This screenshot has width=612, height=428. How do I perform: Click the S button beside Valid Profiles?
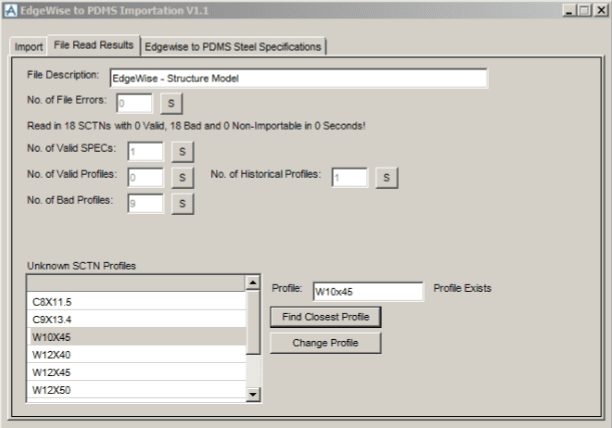pyautogui.click(x=182, y=178)
